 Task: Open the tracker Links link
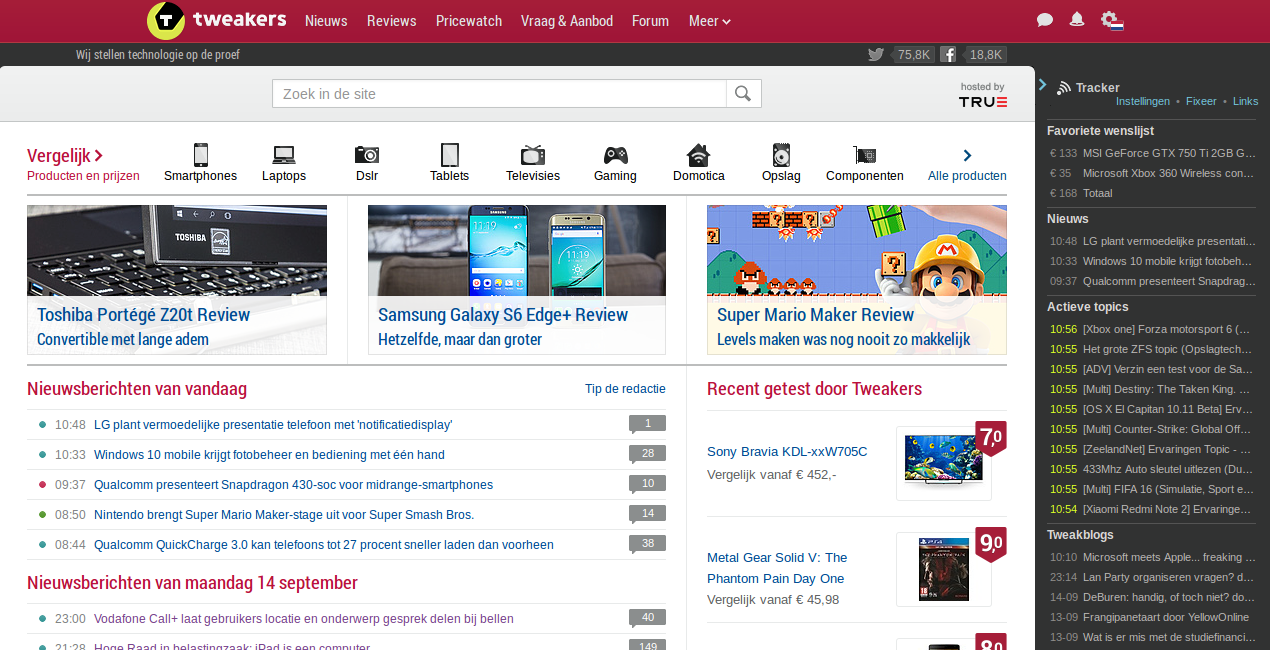(x=1246, y=101)
